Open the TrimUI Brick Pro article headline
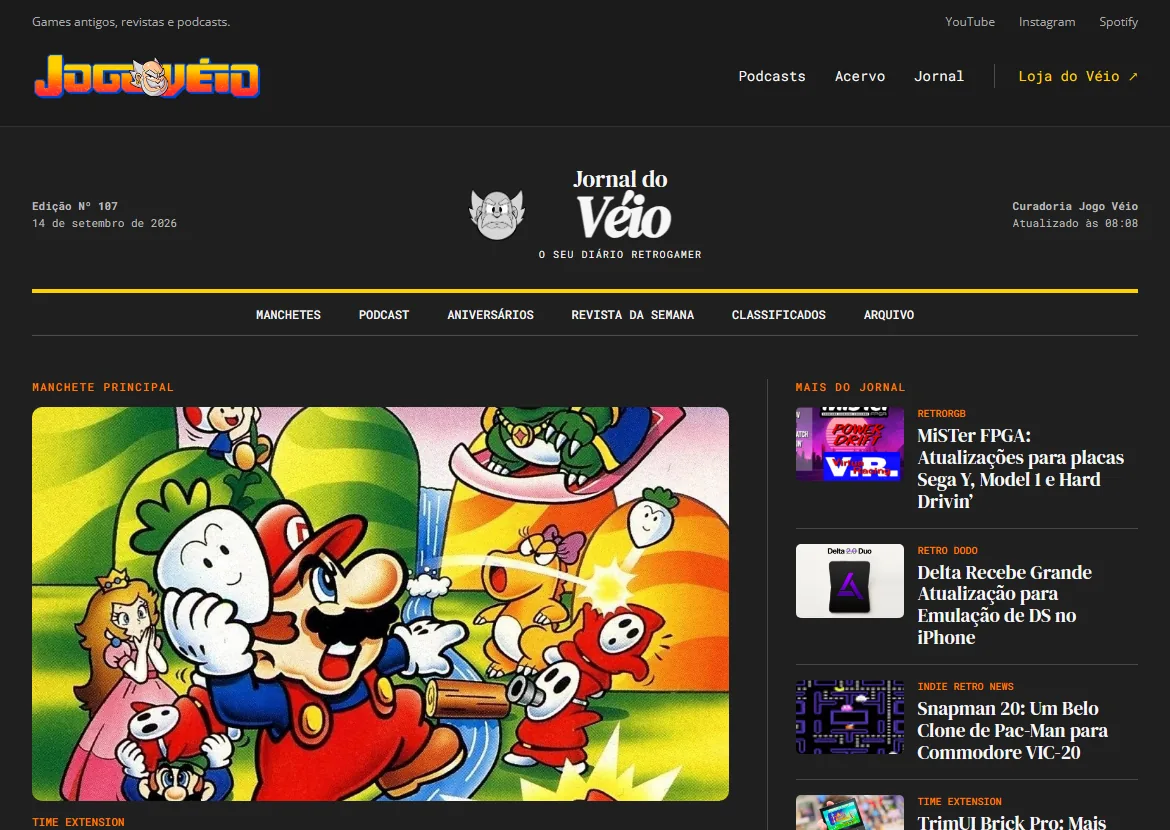Screen dimensions: 1170x830 point(1012,822)
